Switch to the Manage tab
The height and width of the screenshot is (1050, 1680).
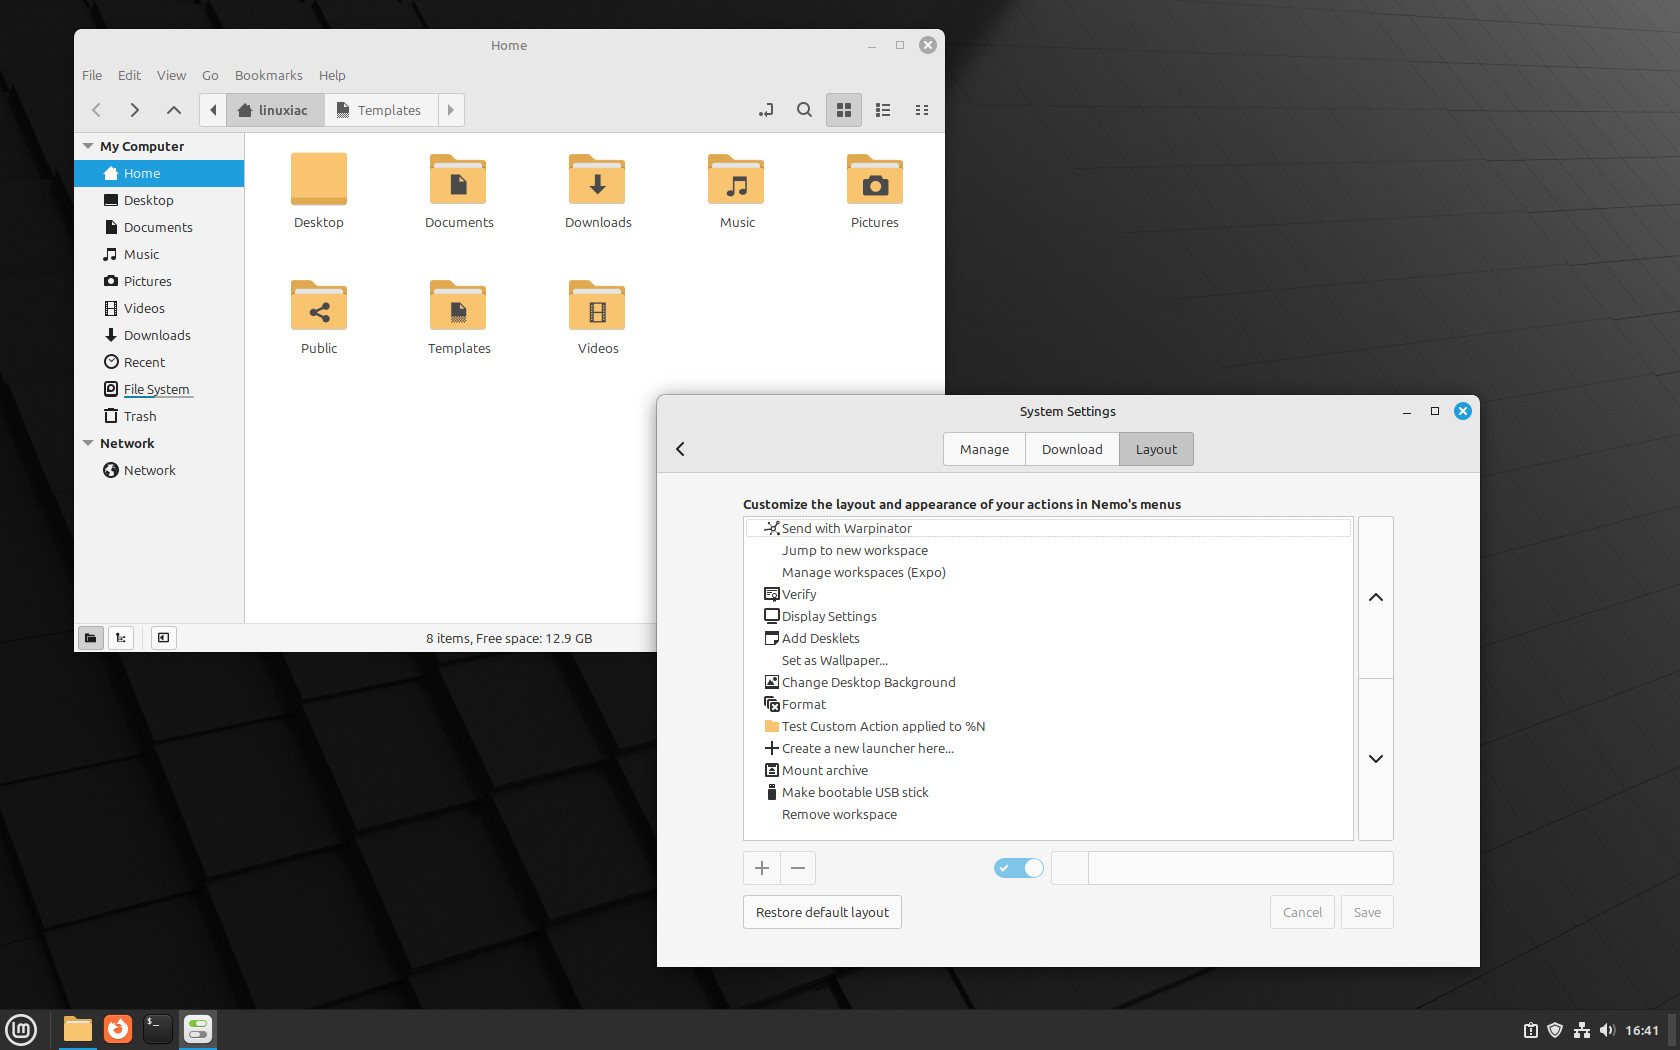point(984,449)
